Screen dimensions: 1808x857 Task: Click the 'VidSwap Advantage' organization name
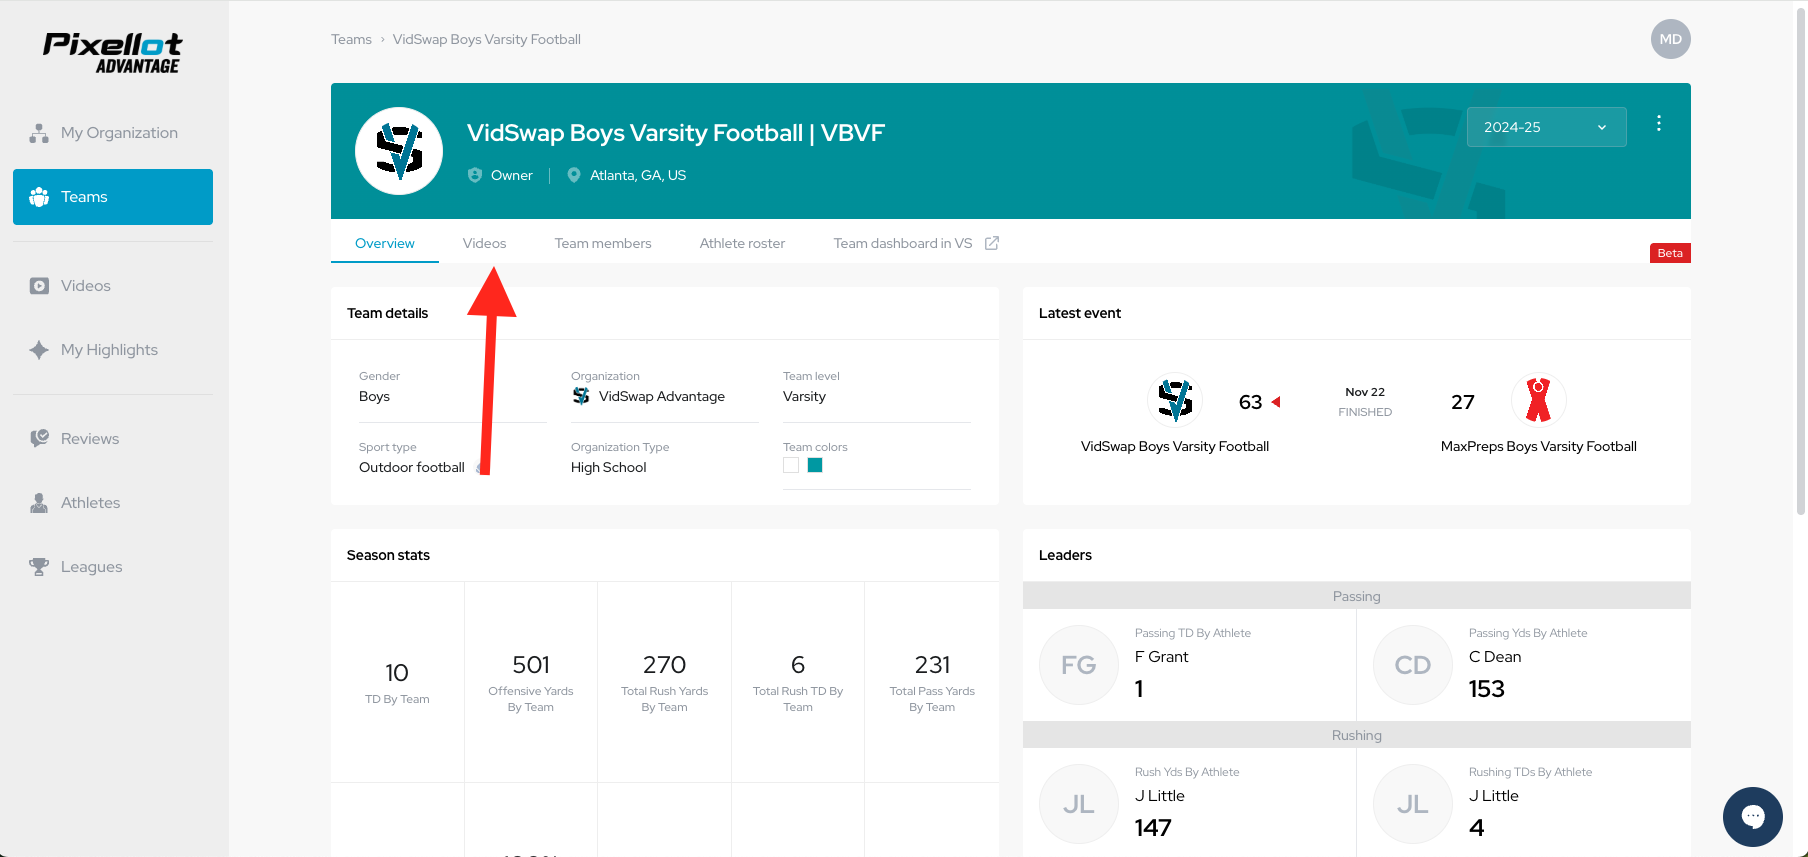[x=662, y=396]
